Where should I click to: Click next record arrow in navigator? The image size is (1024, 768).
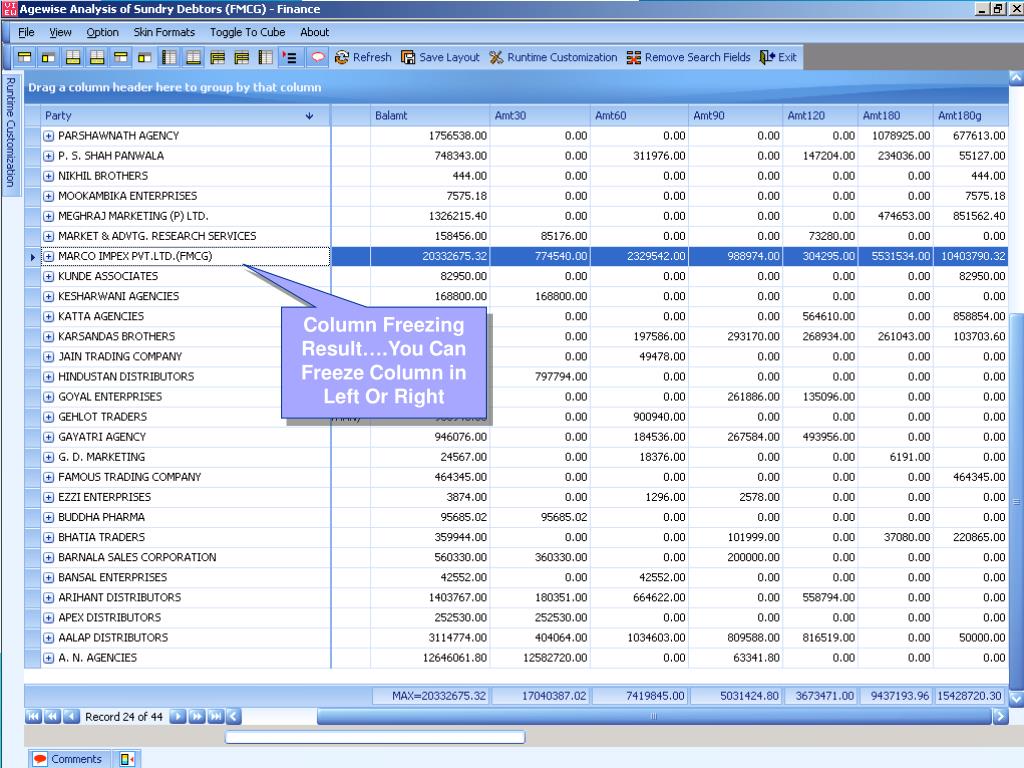point(179,716)
